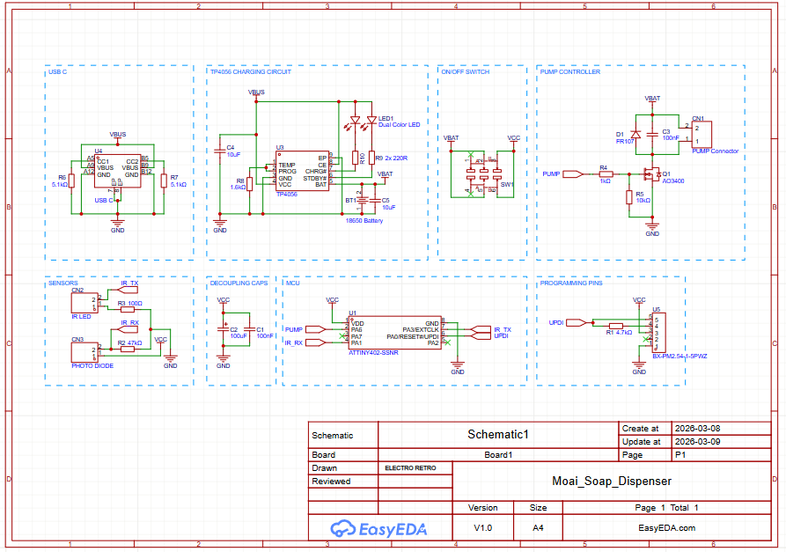Click the VCC power label in Decoupling Caps

click(x=223, y=300)
